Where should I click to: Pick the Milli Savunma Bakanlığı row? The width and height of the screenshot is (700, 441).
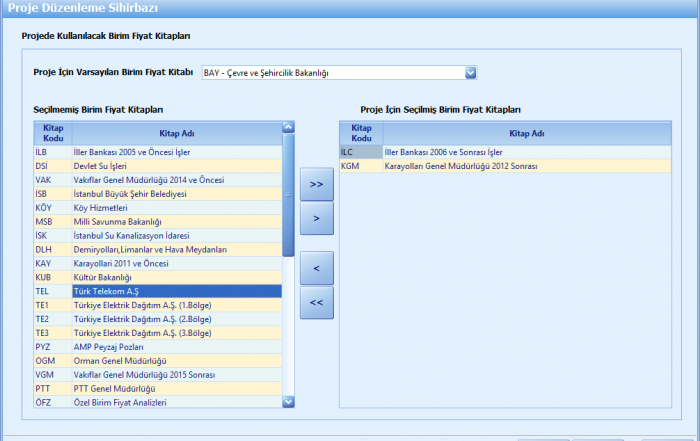coord(176,221)
